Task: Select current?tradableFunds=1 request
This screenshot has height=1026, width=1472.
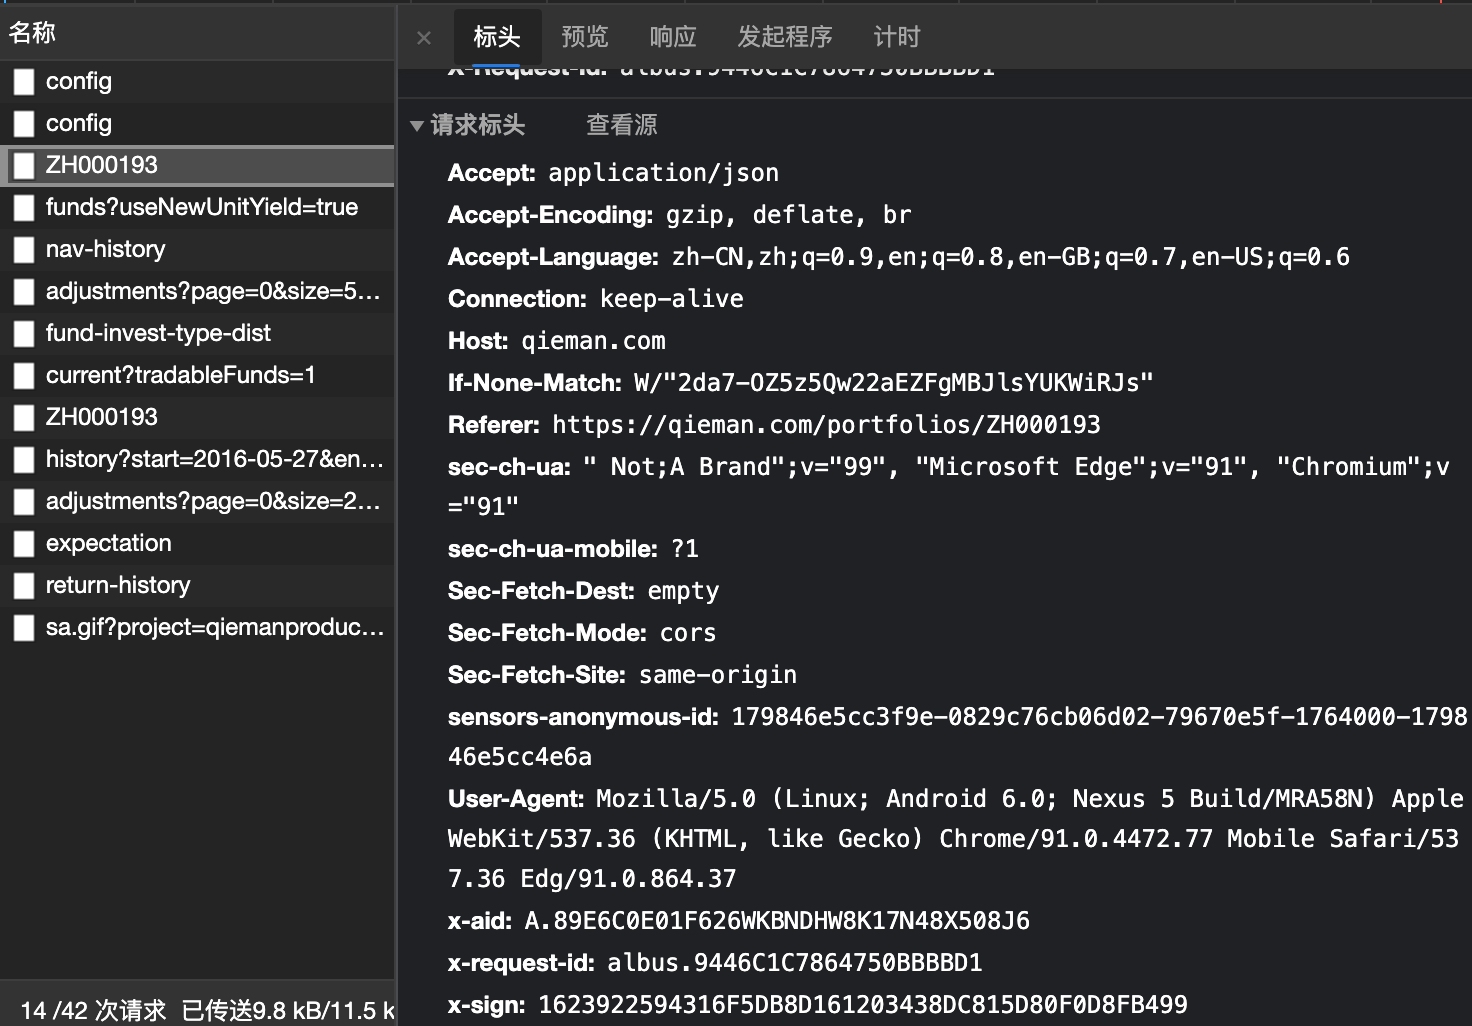Action: [197, 375]
